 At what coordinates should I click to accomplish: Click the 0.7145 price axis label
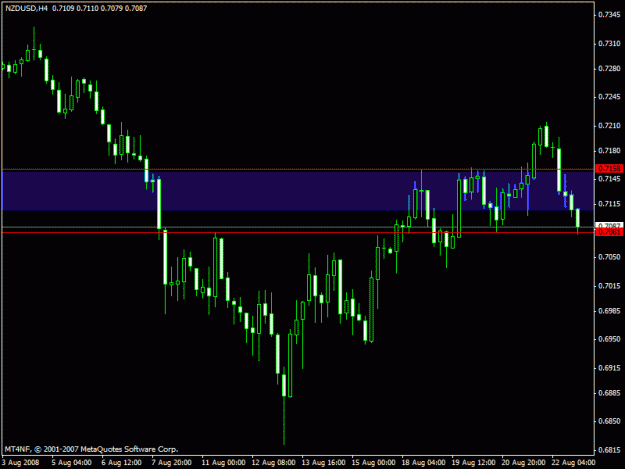tap(609, 179)
